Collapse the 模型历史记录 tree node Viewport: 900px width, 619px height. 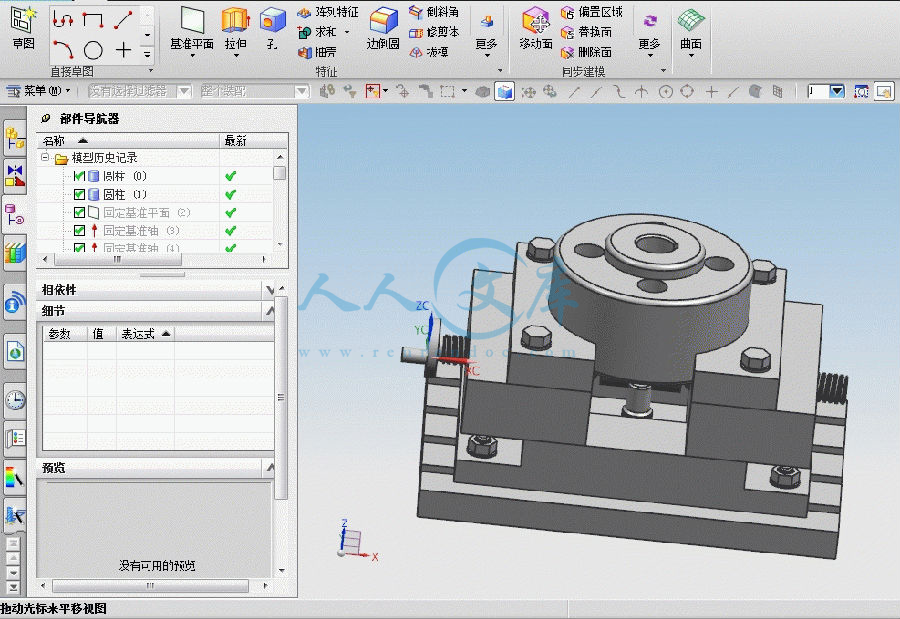point(45,157)
